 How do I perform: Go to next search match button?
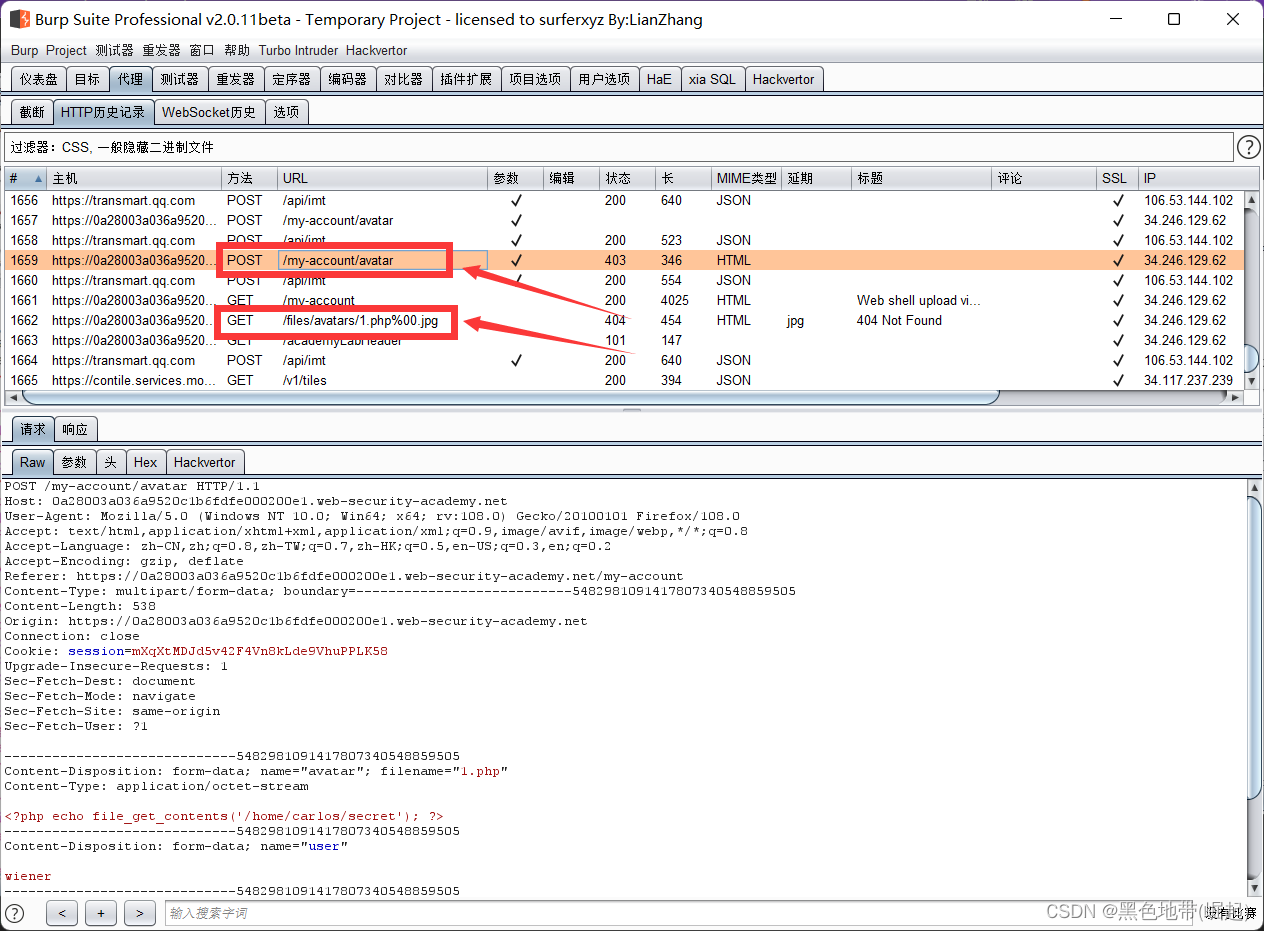click(x=140, y=912)
